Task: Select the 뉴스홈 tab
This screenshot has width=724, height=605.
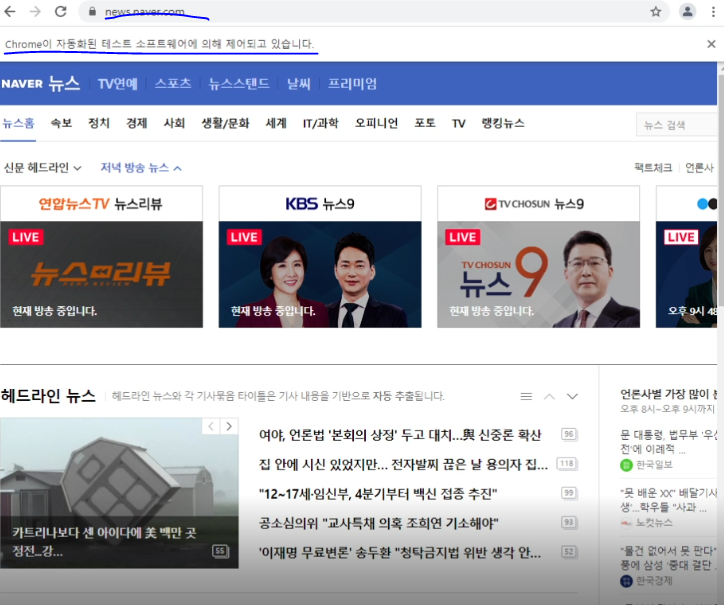Action: pyautogui.click(x=18, y=123)
